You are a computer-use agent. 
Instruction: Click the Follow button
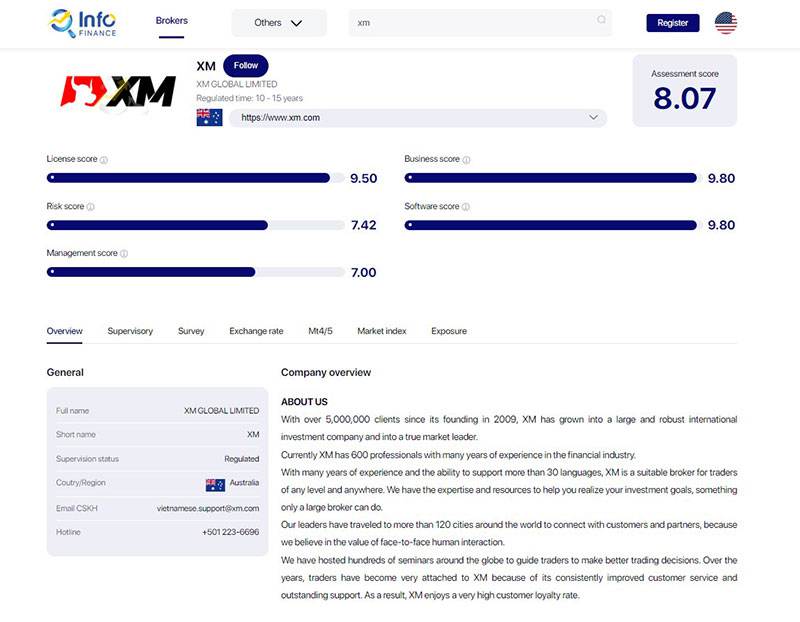[x=246, y=66]
